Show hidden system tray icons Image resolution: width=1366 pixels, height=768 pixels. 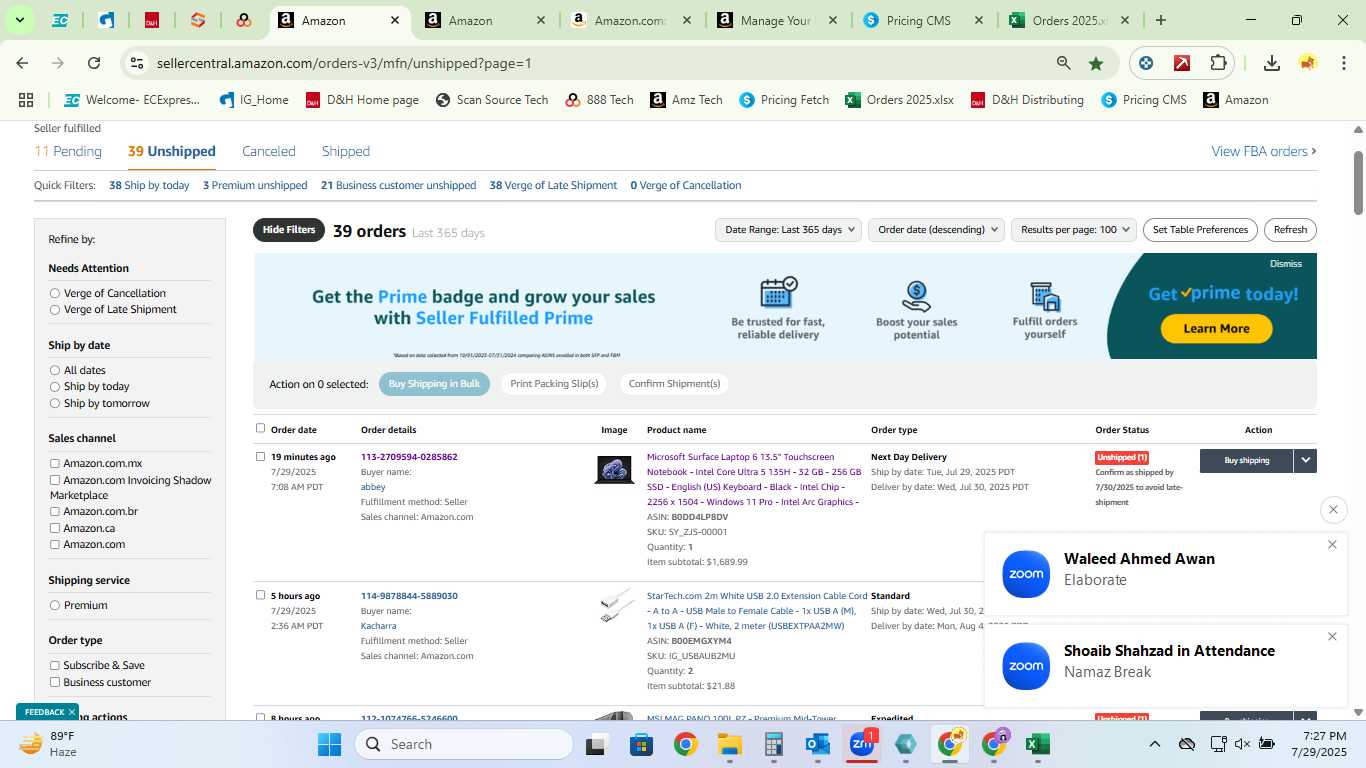point(1154,744)
